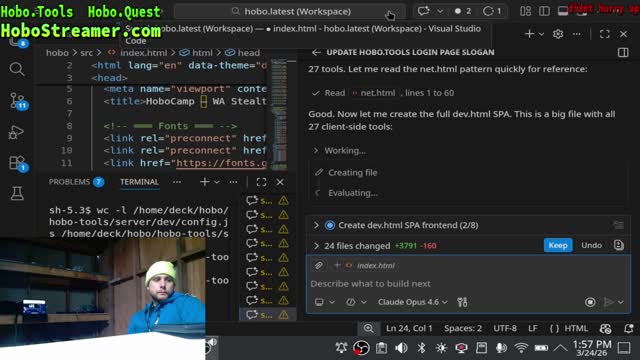Keep the 24 changed files
The image size is (640, 360).
click(x=558, y=245)
